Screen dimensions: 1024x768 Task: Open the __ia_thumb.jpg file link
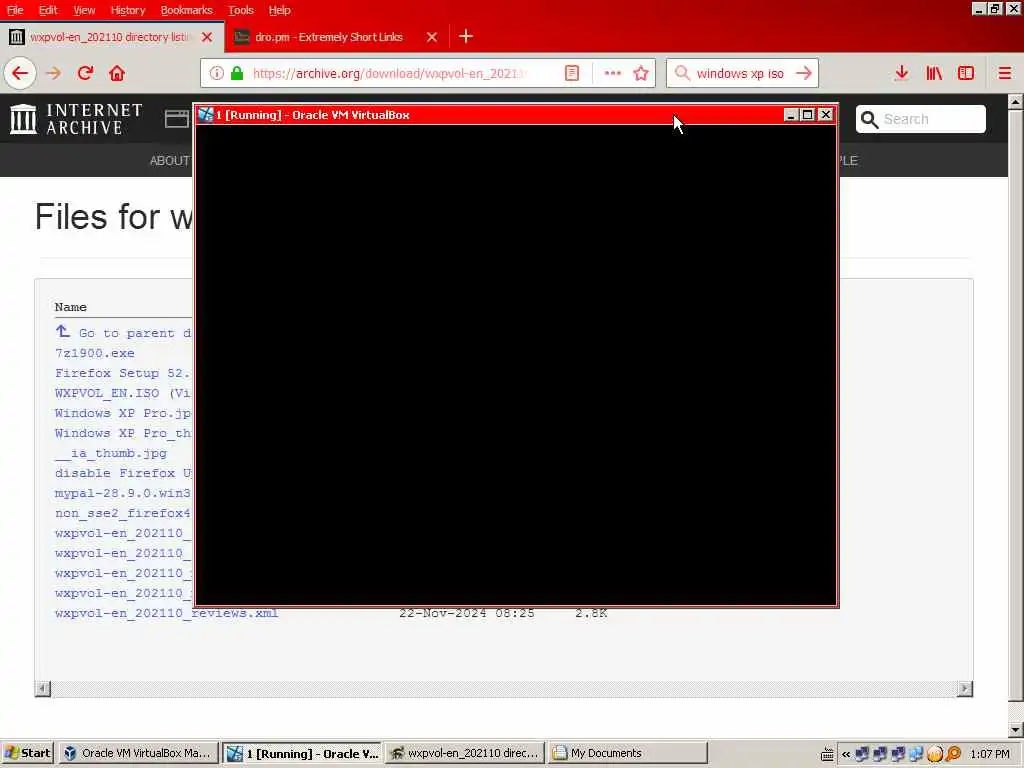click(111, 453)
